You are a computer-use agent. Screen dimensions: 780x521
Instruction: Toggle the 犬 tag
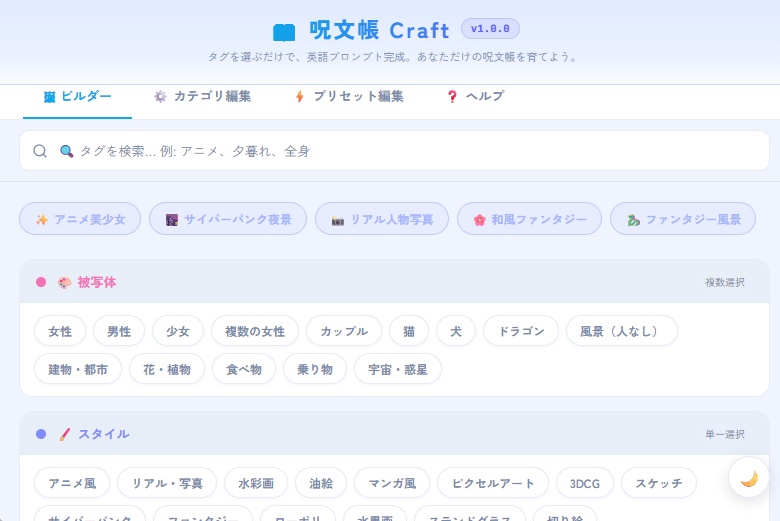pos(456,331)
